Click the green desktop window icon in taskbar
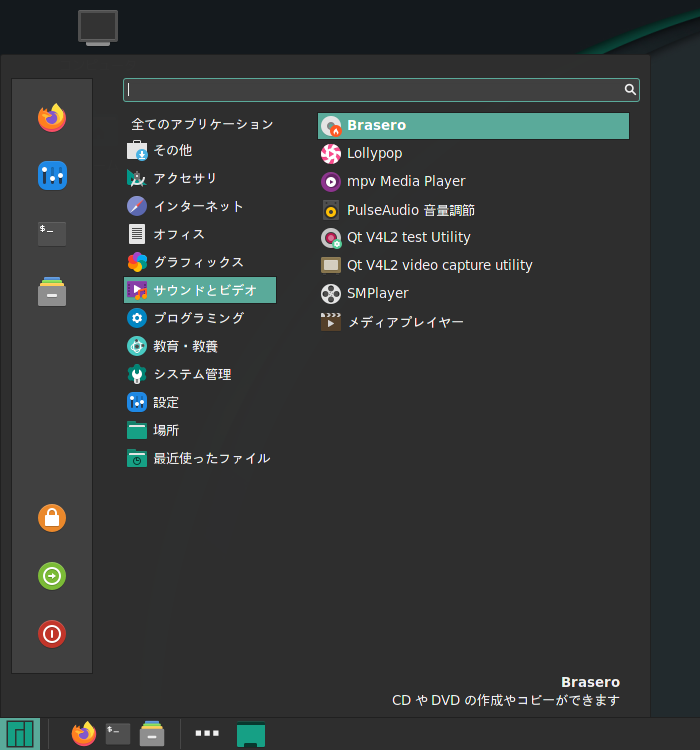The width and height of the screenshot is (700, 750). click(x=251, y=734)
